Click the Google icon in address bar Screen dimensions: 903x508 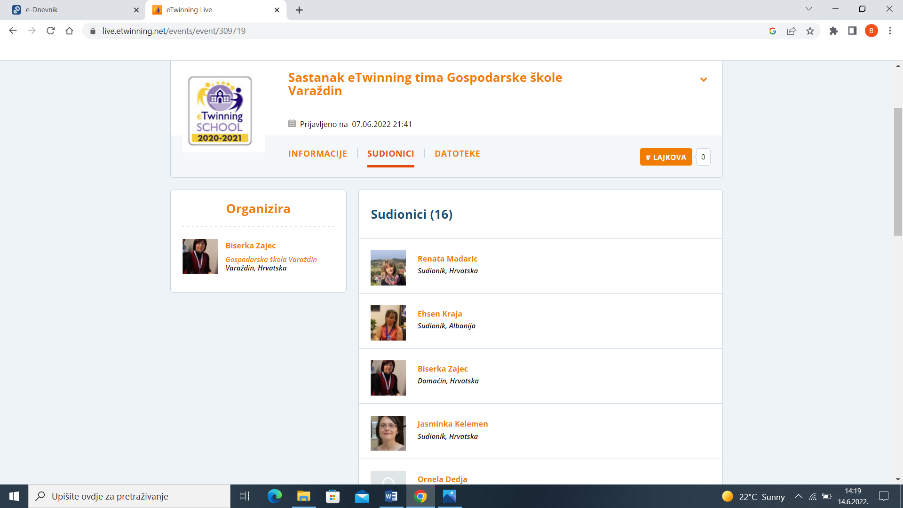coord(772,31)
